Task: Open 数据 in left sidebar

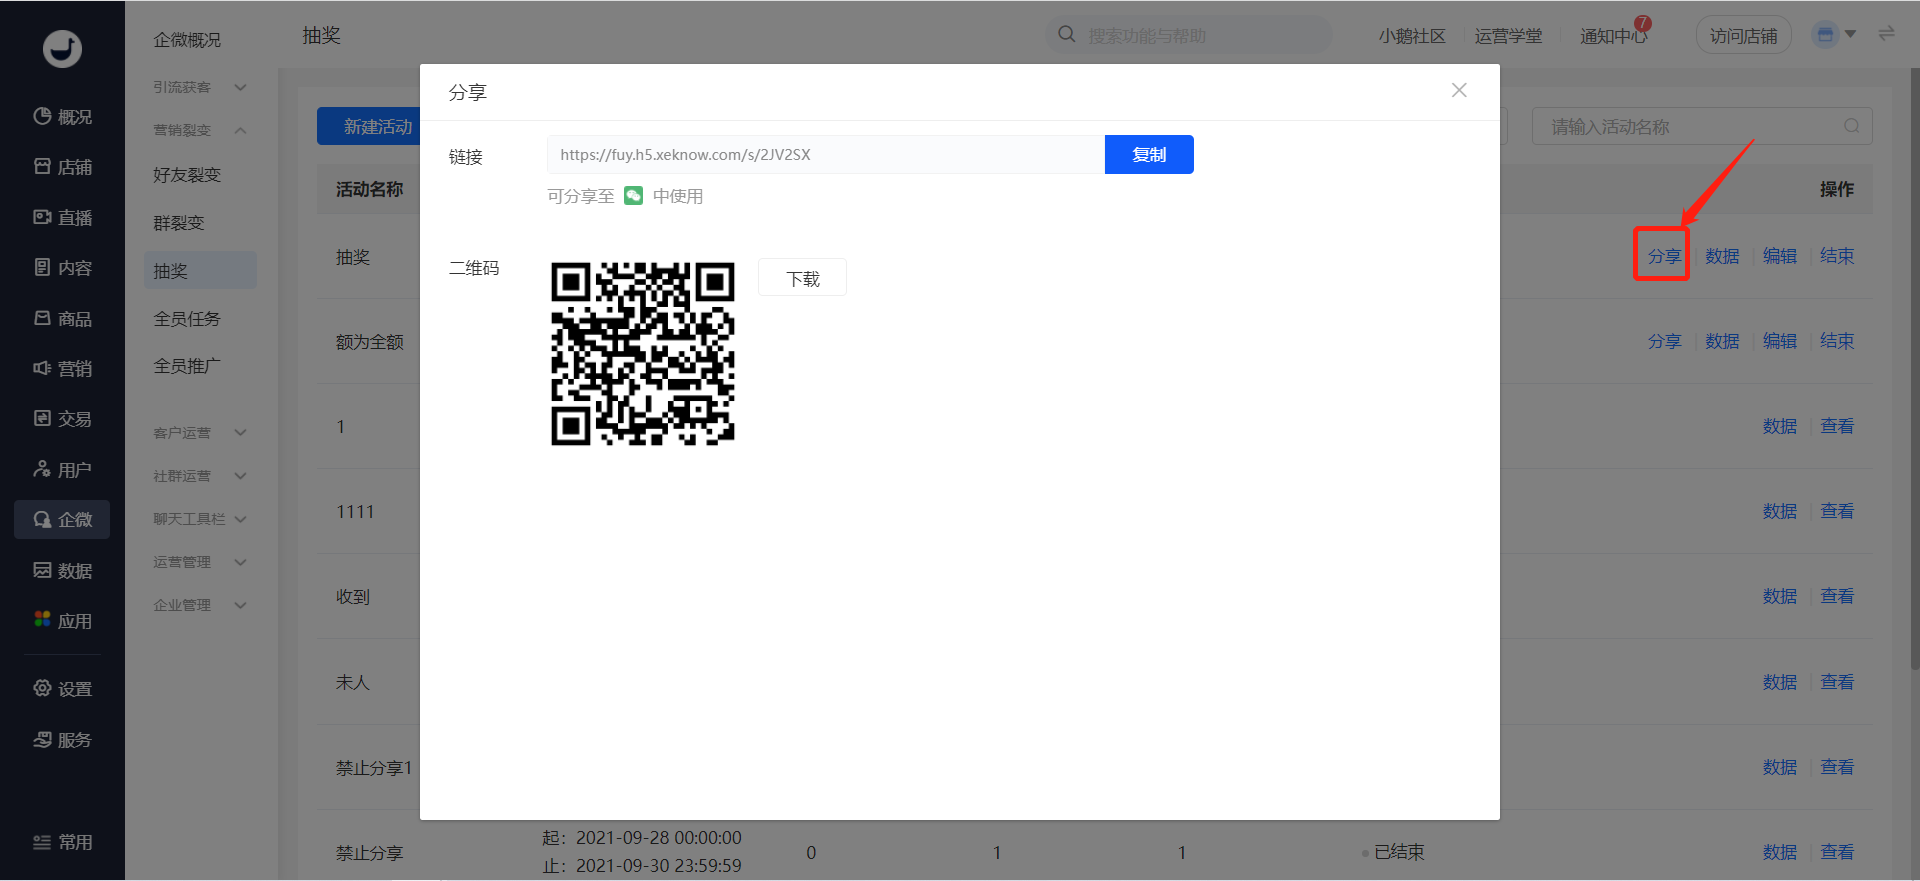Action: tap(62, 571)
